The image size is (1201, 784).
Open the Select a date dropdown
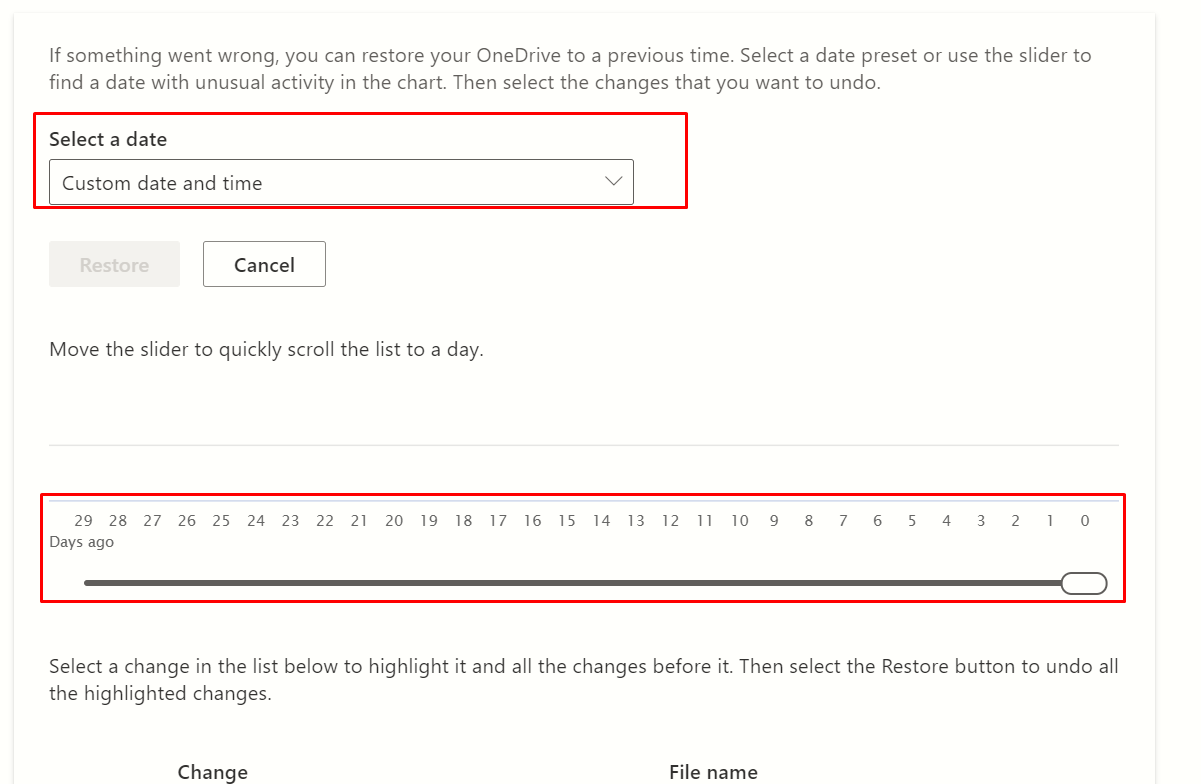(x=341, y=182)
